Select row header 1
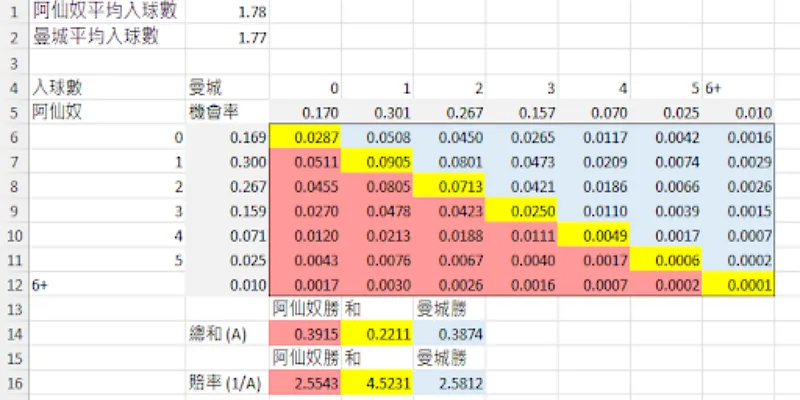The image size is (800, 400). point(13,13)
